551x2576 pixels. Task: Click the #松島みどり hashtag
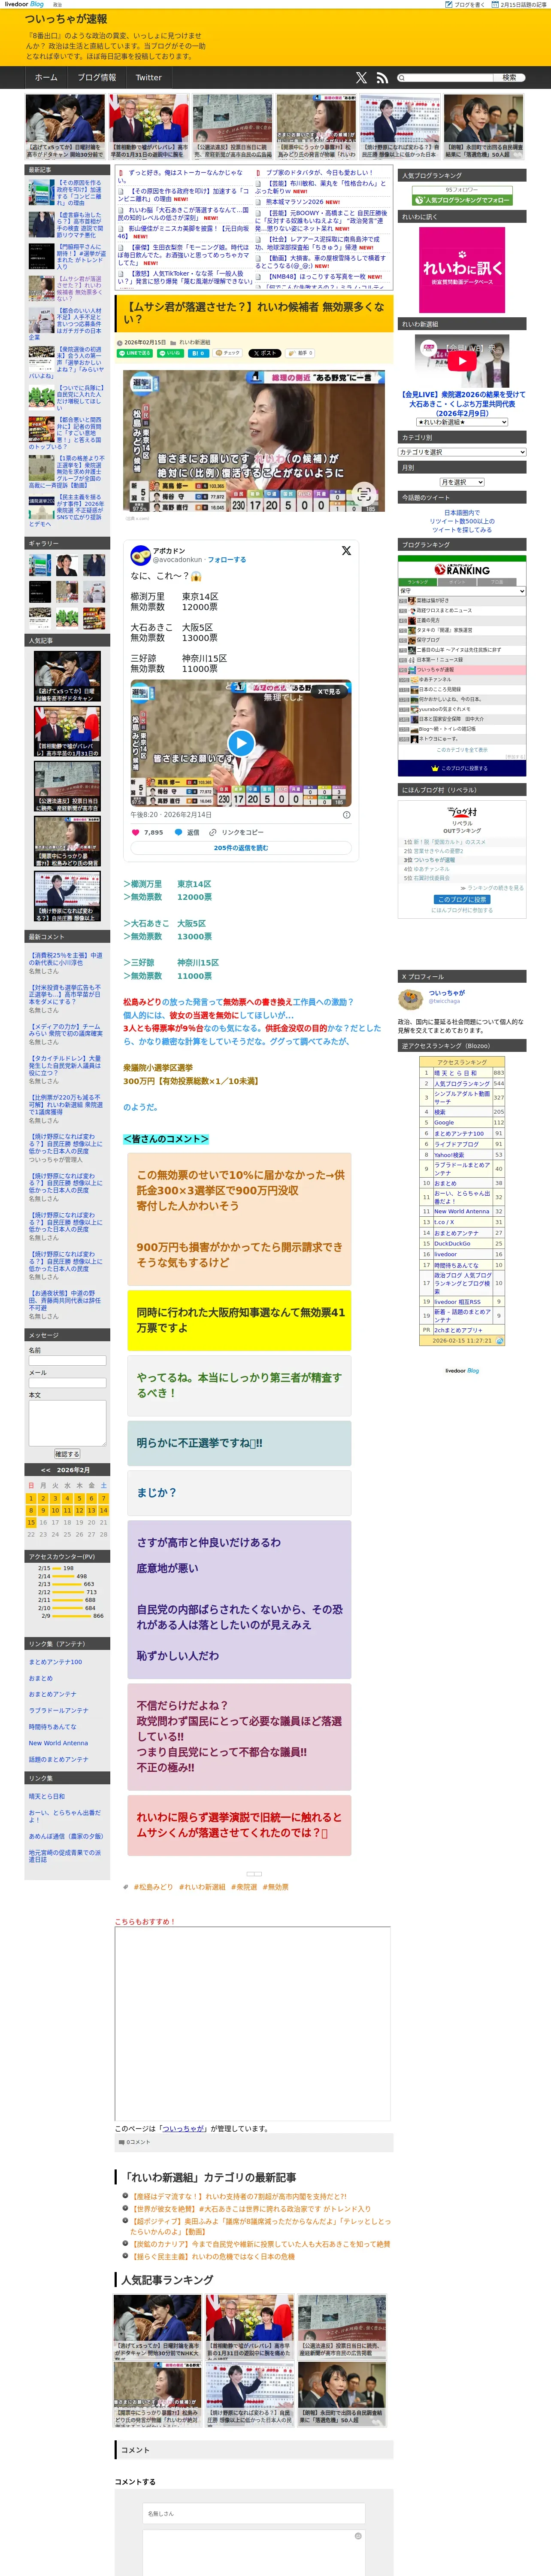[153, 1887]
